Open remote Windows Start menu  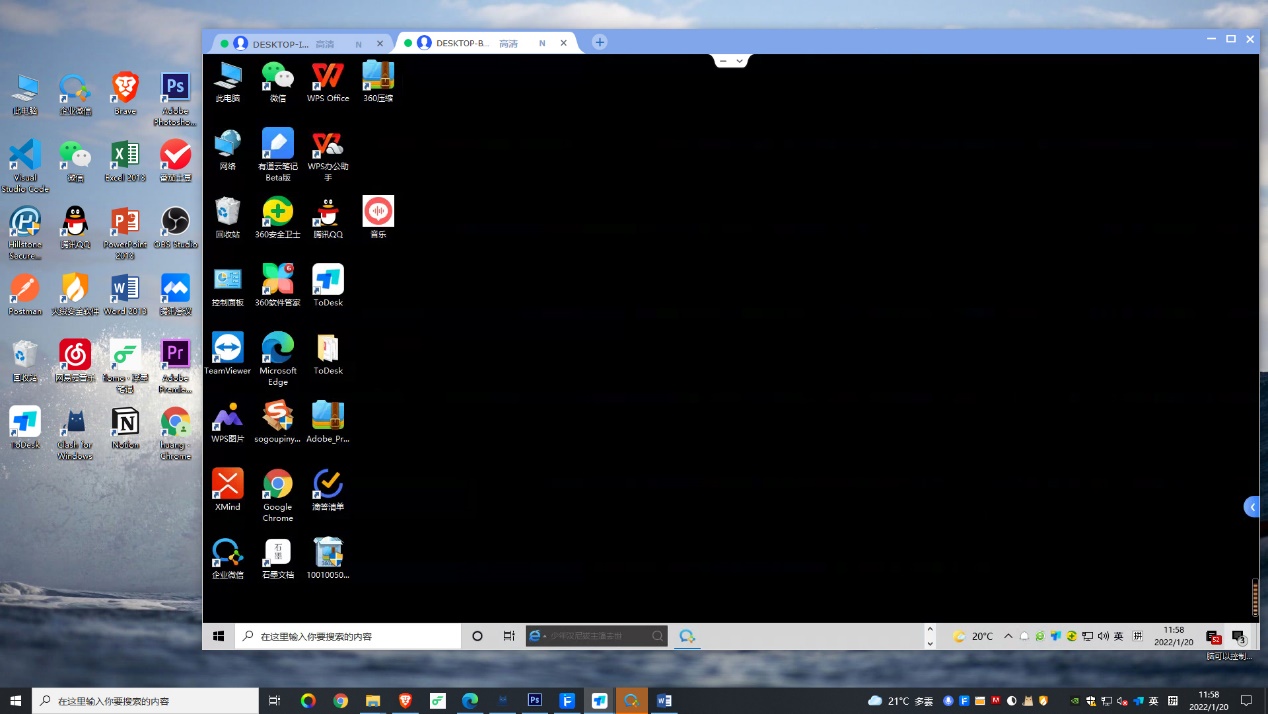click(x=219, y=636)
